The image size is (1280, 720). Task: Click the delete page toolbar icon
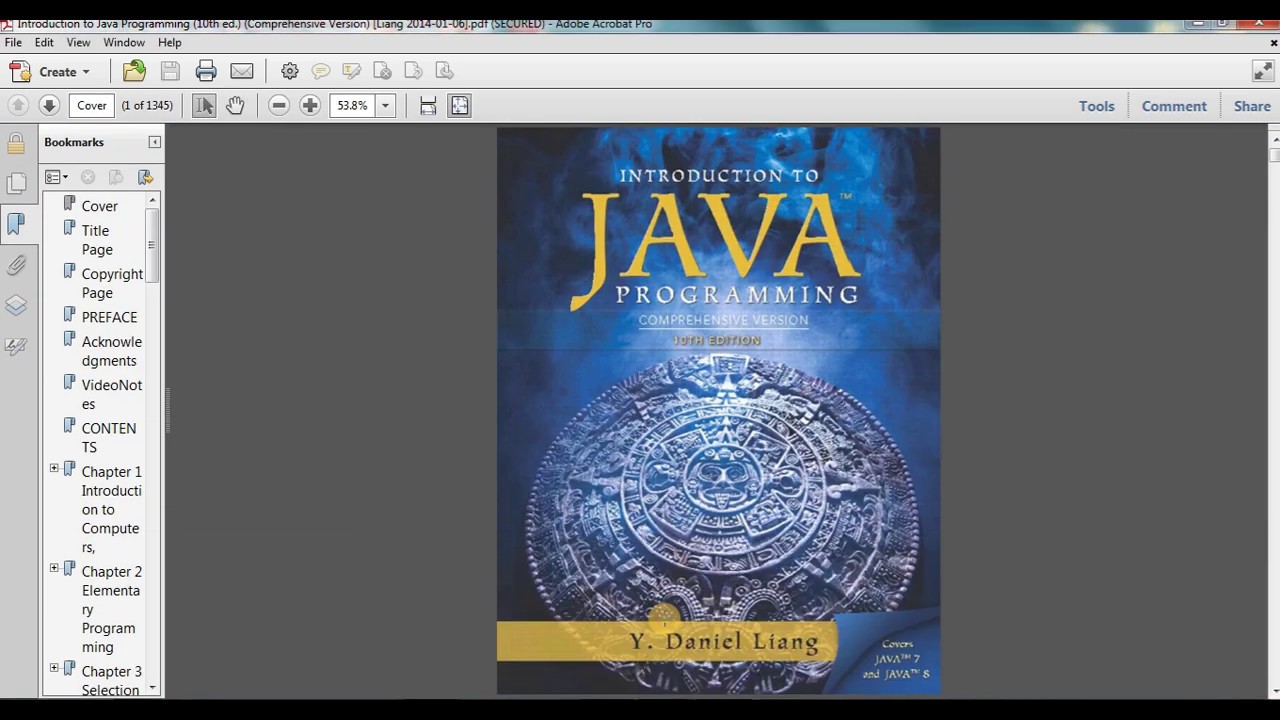click(x=382, y=71)
